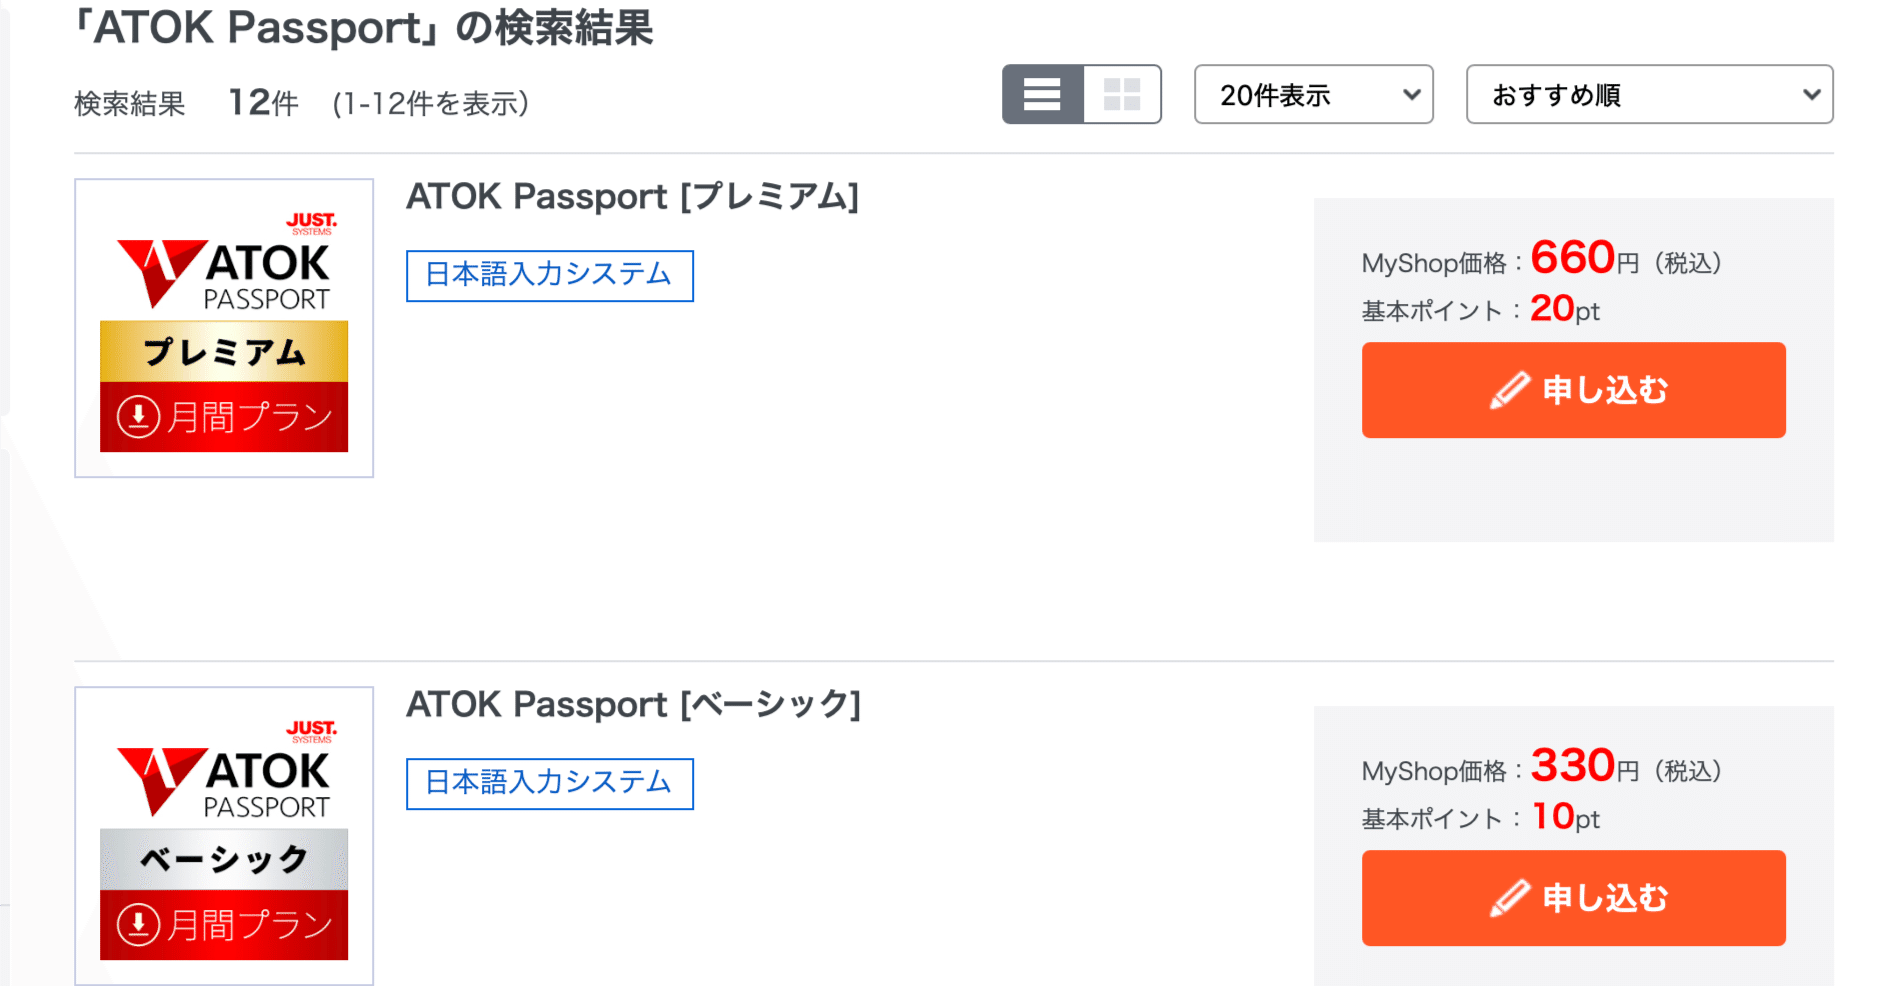The height and width of the screenshot is (986, 1884).
Task: Select the 日本語入力システム category tag under ベーシック
Action: click(x=549, y=783)
